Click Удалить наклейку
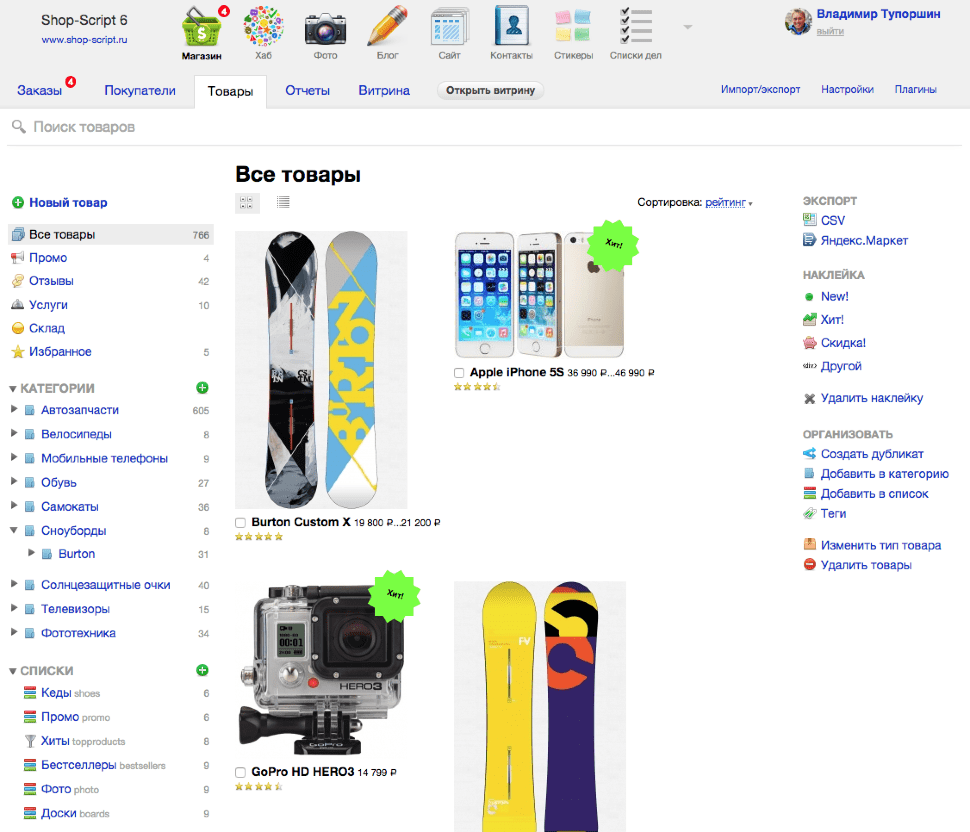Image resolution: width=970 pixels, height=832 pixels. pos(871,398)
